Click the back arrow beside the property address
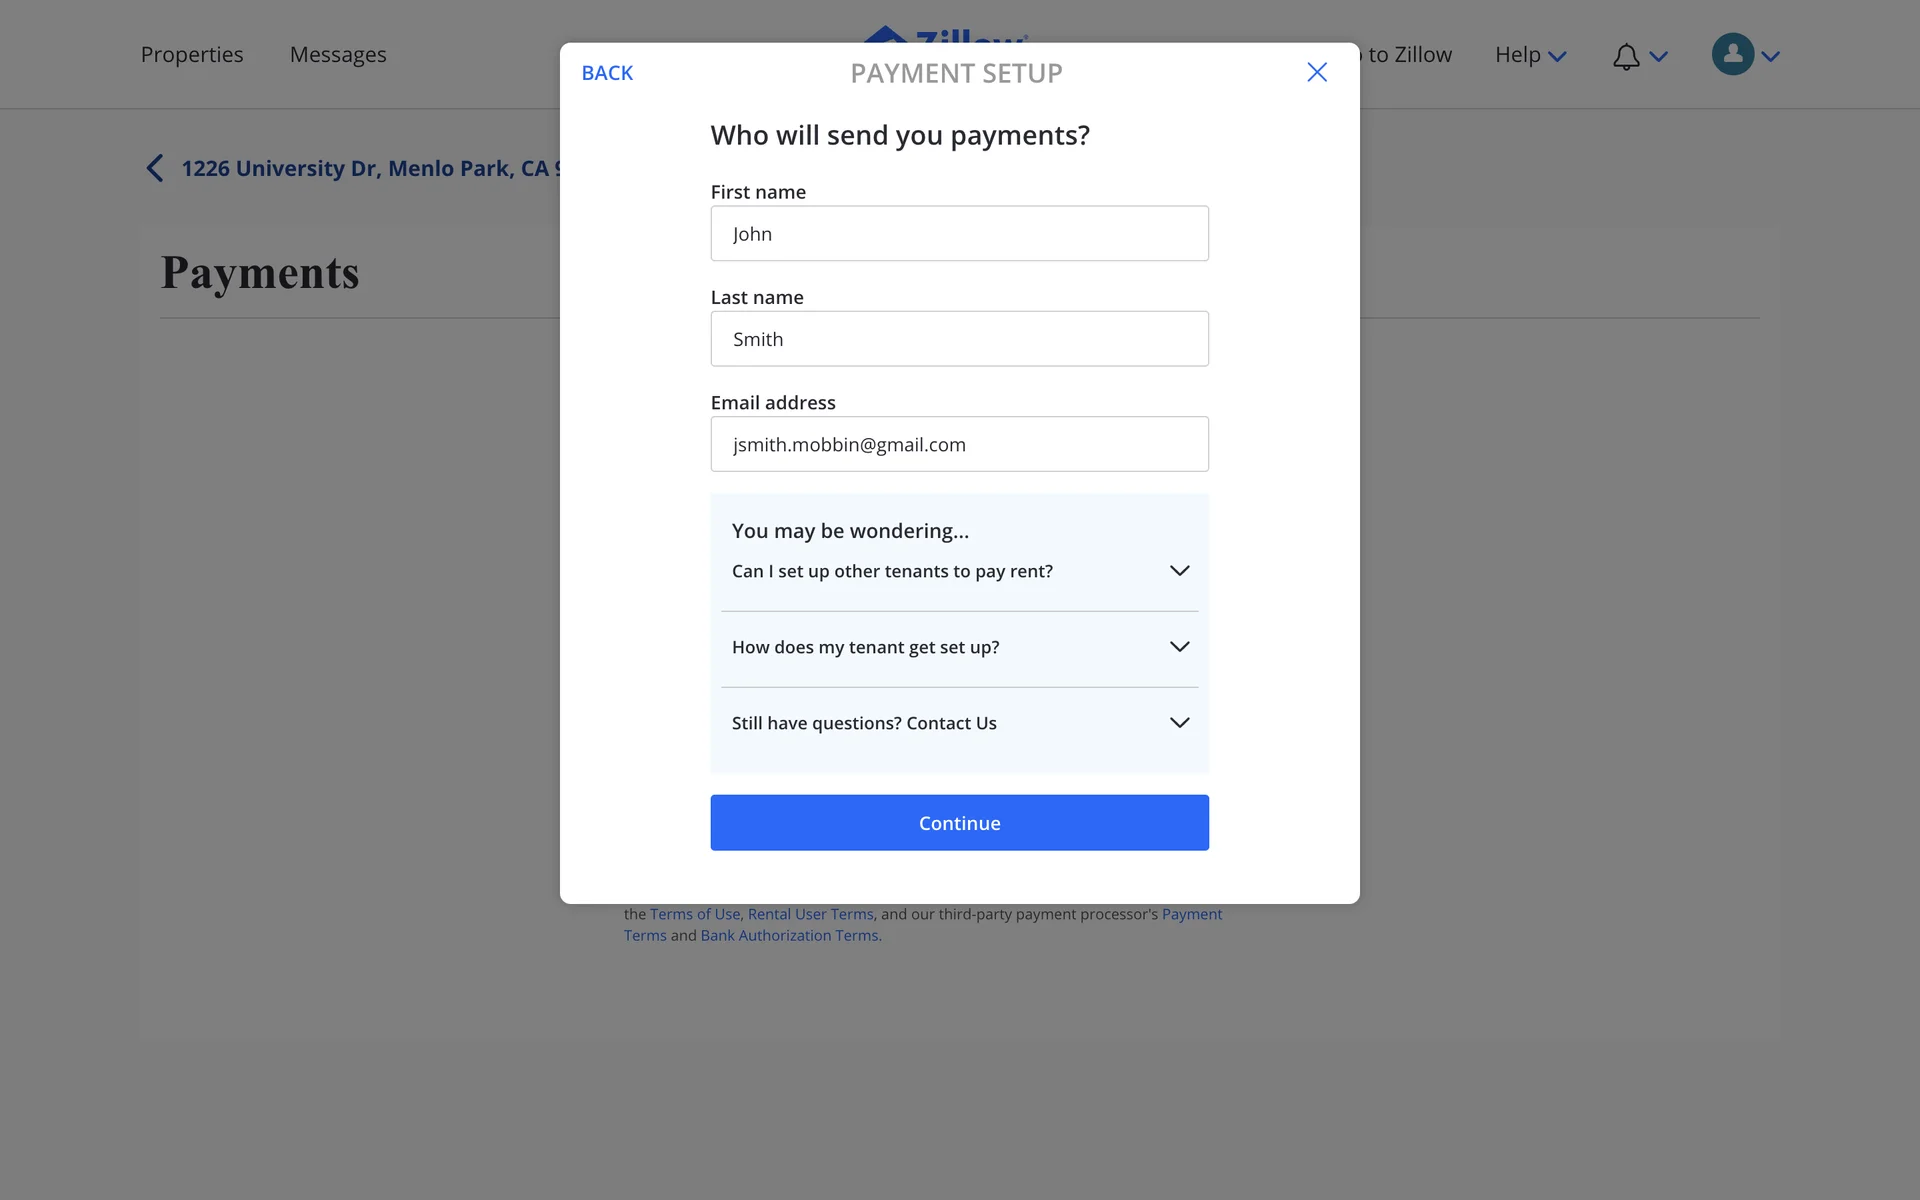The image size is (1920, 1200). click(x=155, y=168)
